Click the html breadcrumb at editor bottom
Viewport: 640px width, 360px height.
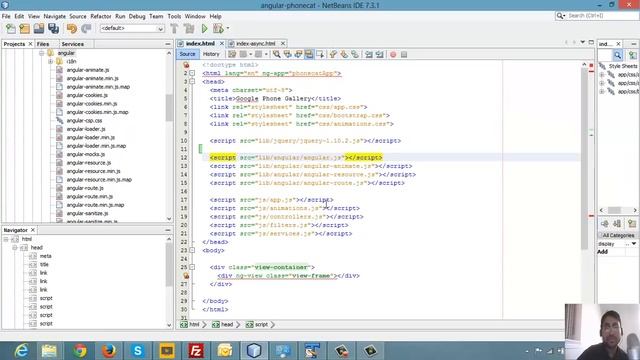pos(190,324)
